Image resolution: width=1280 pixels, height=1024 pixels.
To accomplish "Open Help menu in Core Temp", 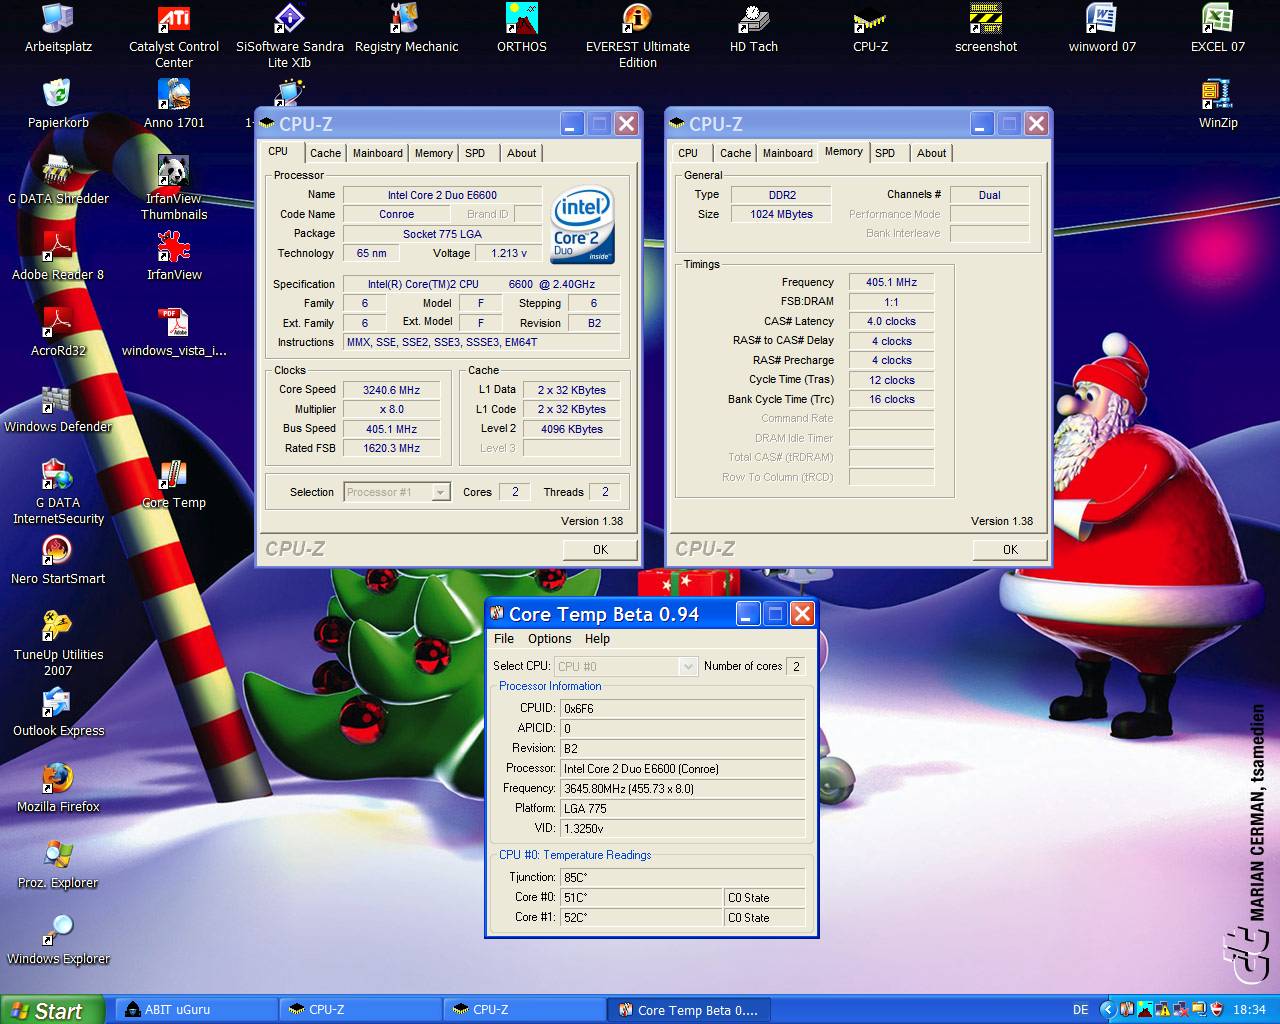I will pyautogui.click(x=597, y=639).
